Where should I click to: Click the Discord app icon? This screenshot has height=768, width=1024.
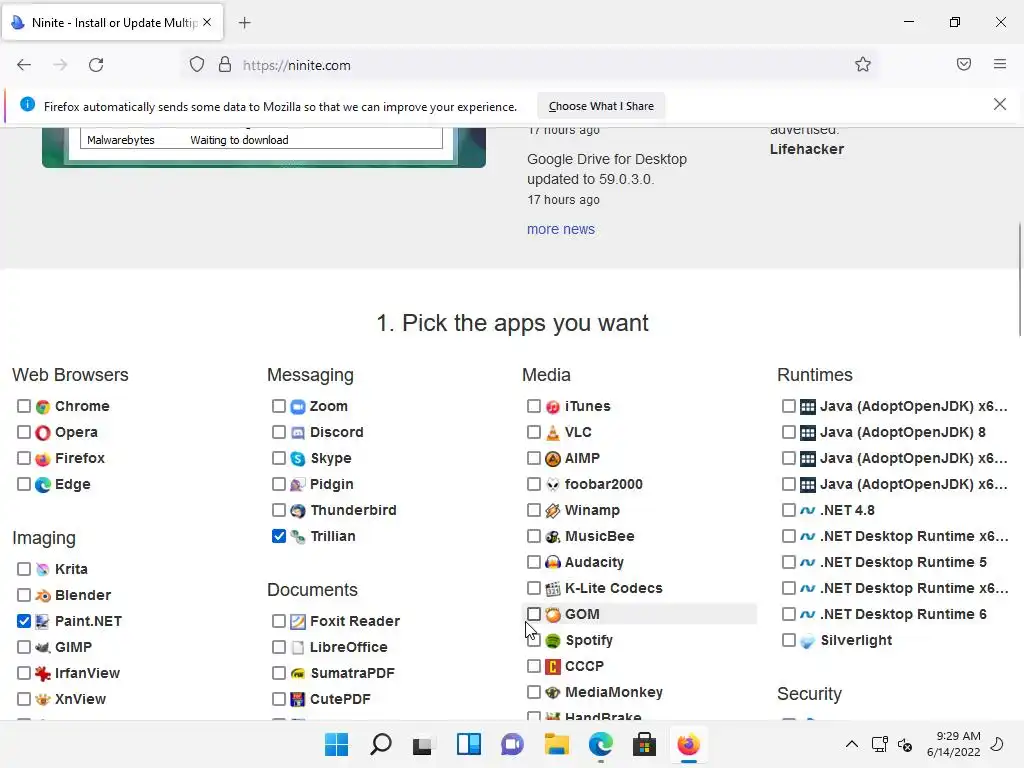(x=298, y=432)
